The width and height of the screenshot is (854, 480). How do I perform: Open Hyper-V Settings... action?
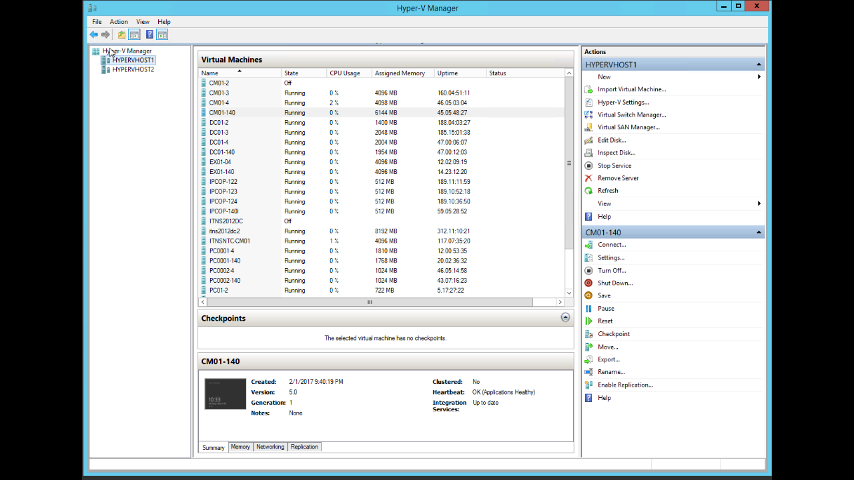[x=623, y=102]
